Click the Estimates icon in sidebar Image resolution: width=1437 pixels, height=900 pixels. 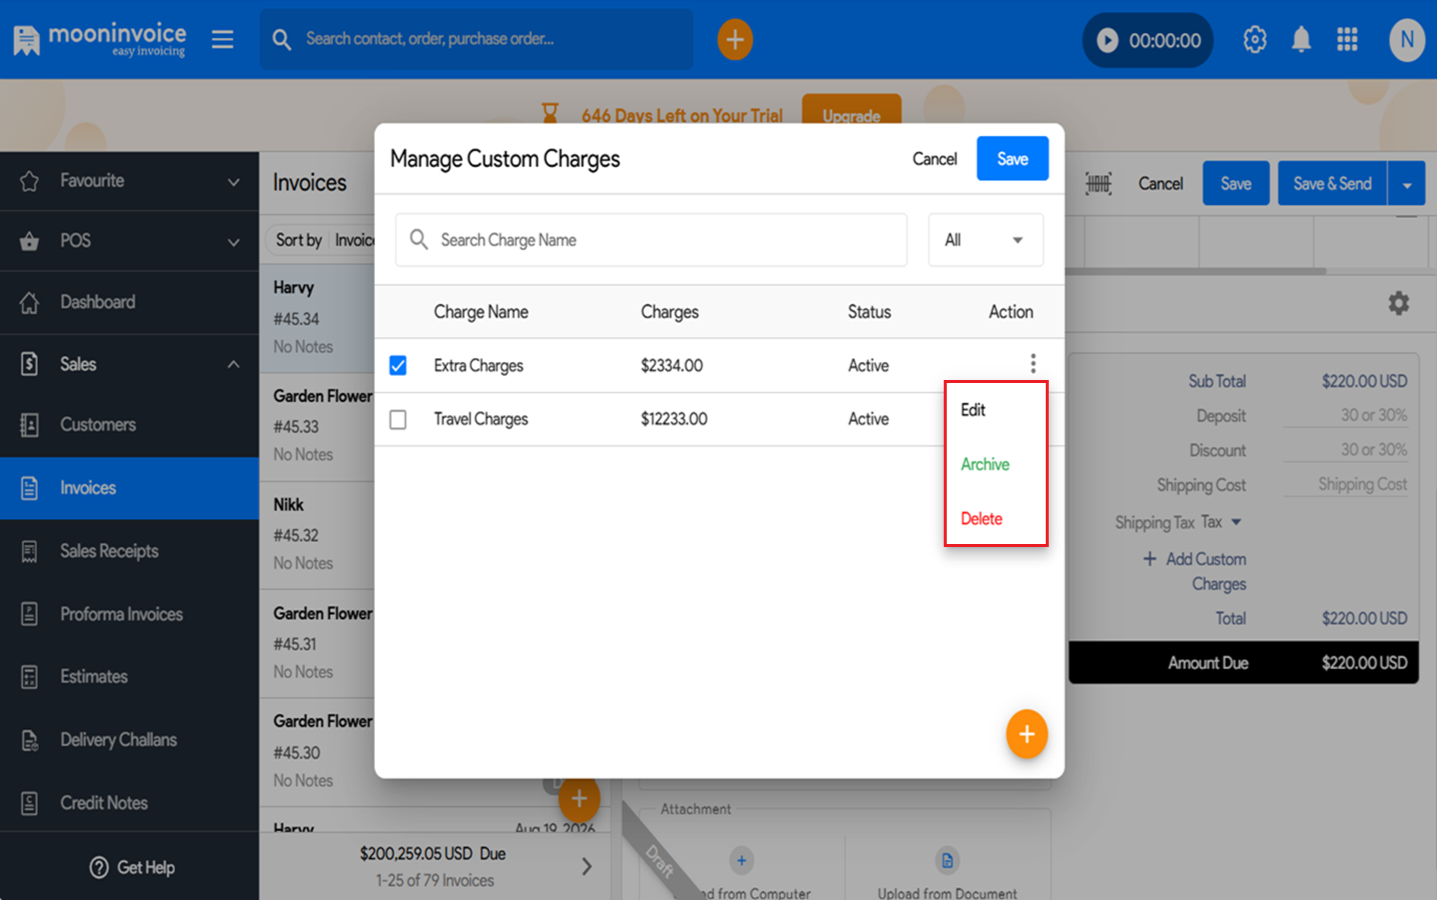point(29,677)
